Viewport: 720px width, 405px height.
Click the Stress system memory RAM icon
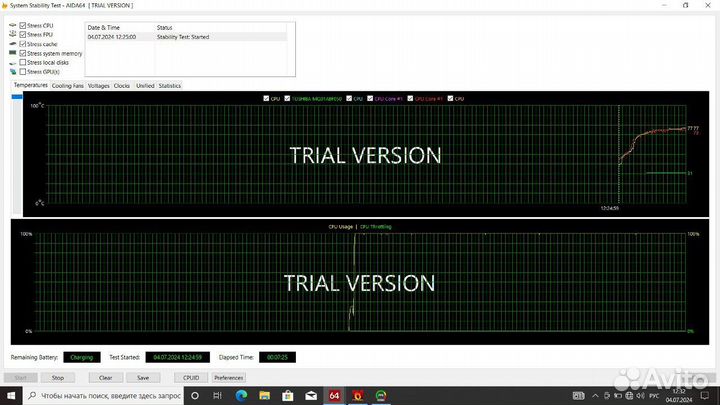coord(12,53)
